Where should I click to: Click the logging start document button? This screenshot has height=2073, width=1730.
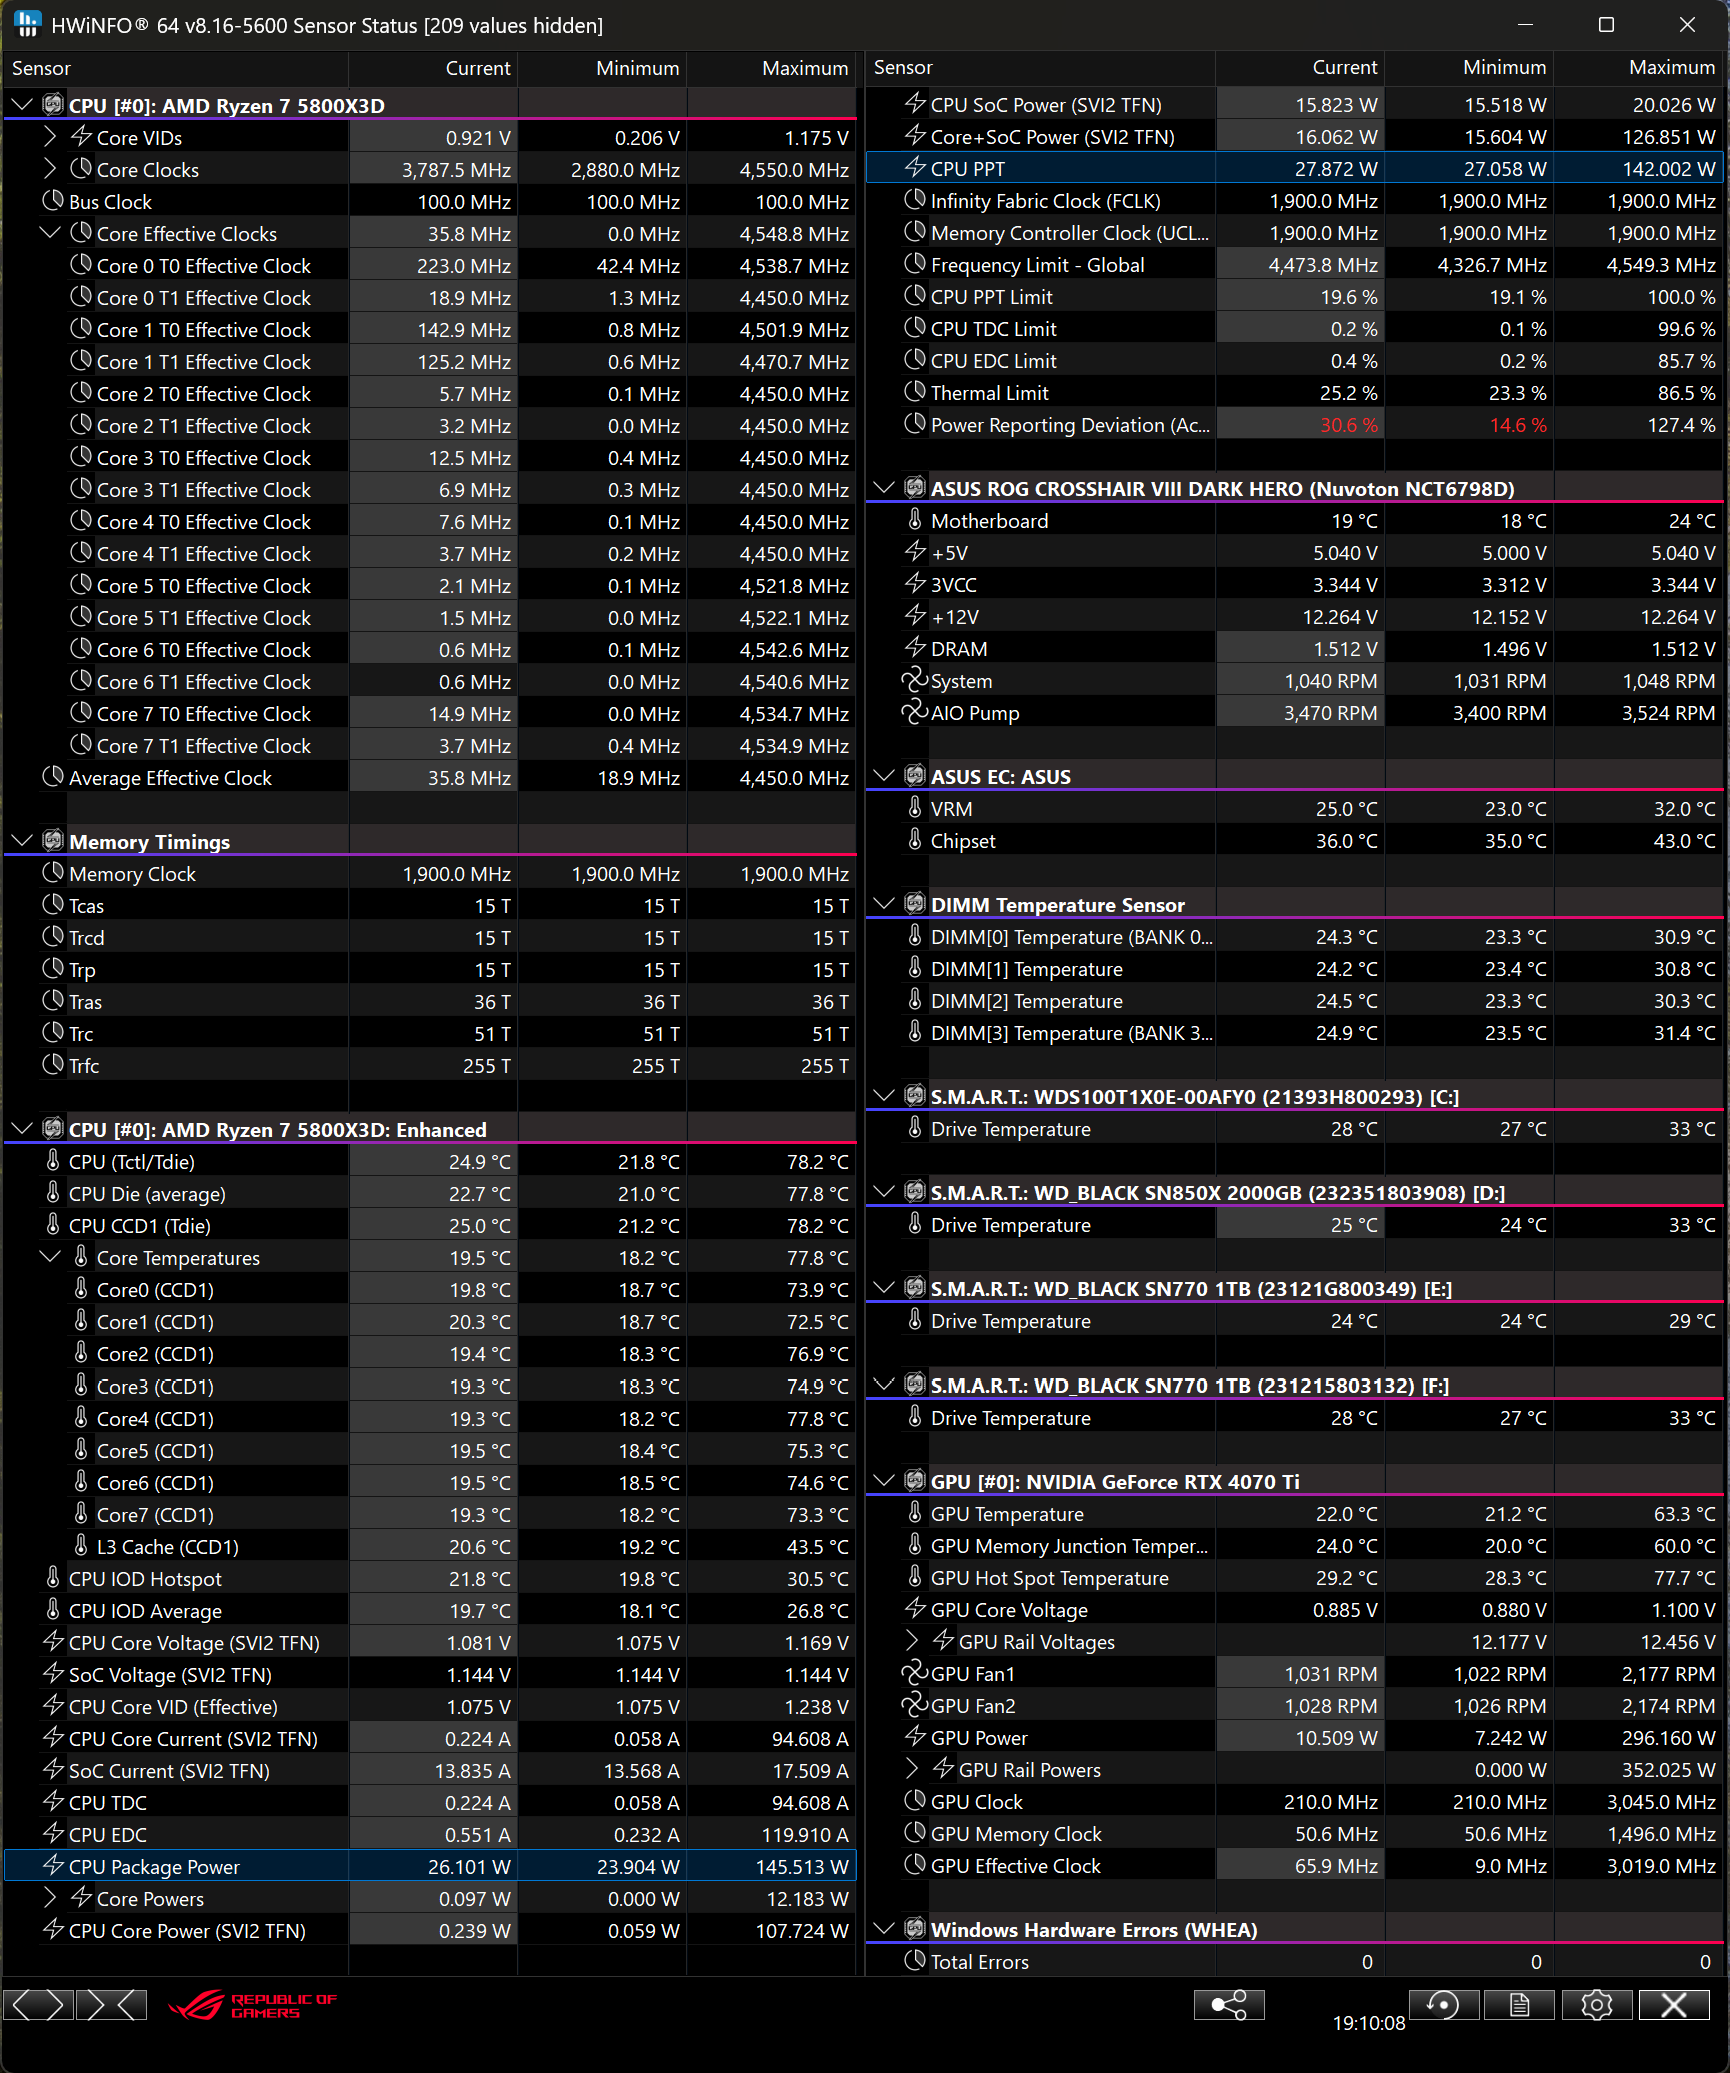click(1519, 2004)
